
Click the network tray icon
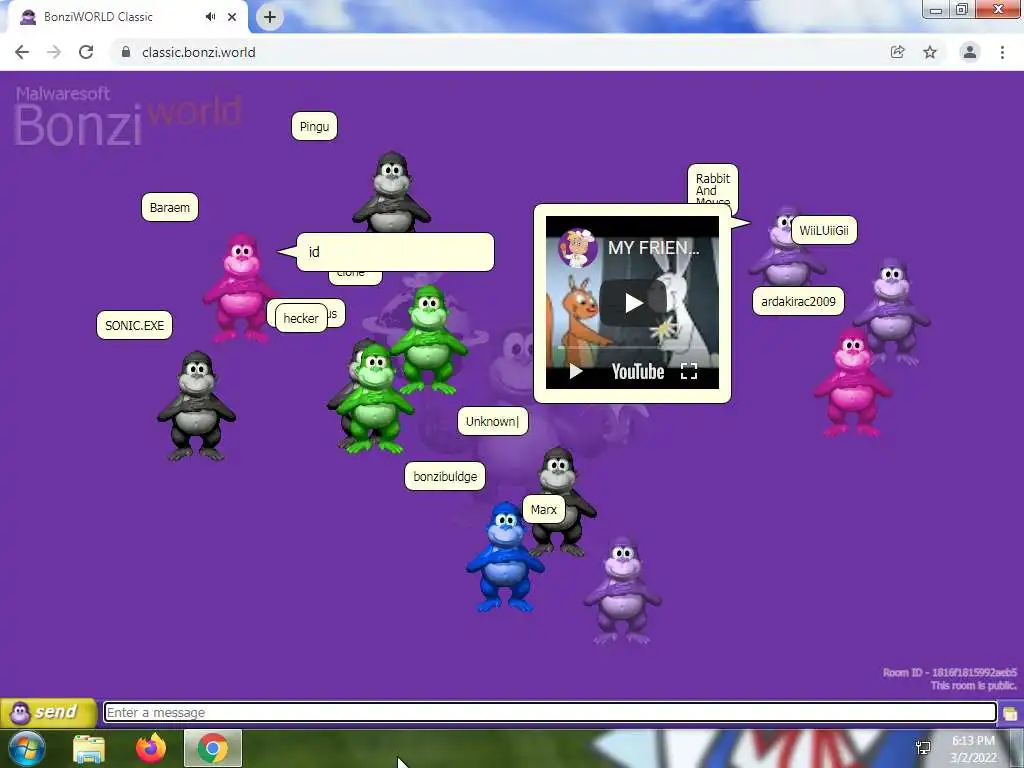click(923, 748)
